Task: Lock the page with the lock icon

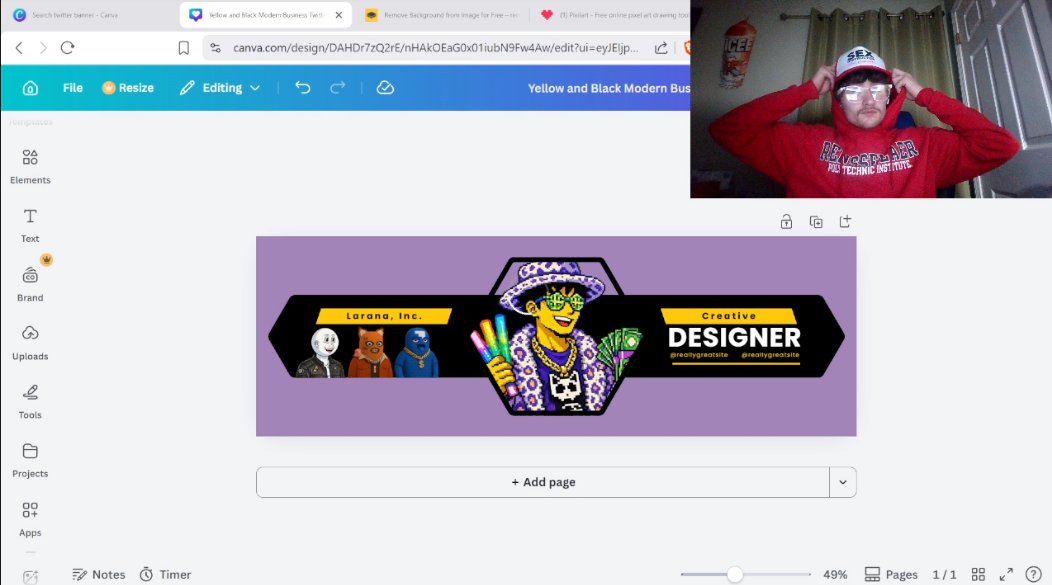Action: click(786, 222)
